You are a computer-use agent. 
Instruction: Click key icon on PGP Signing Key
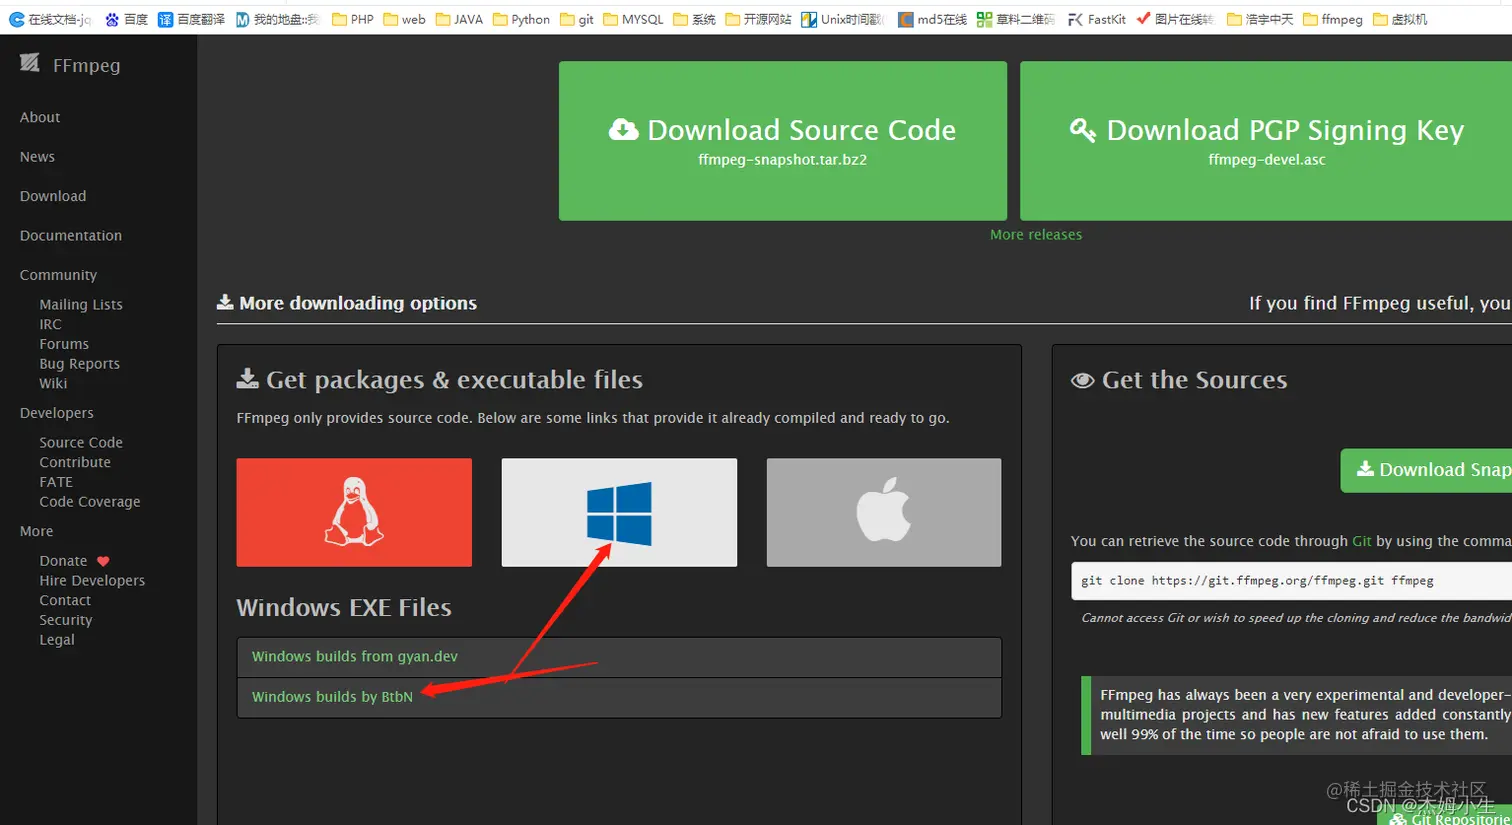(x=1083, y=130)
